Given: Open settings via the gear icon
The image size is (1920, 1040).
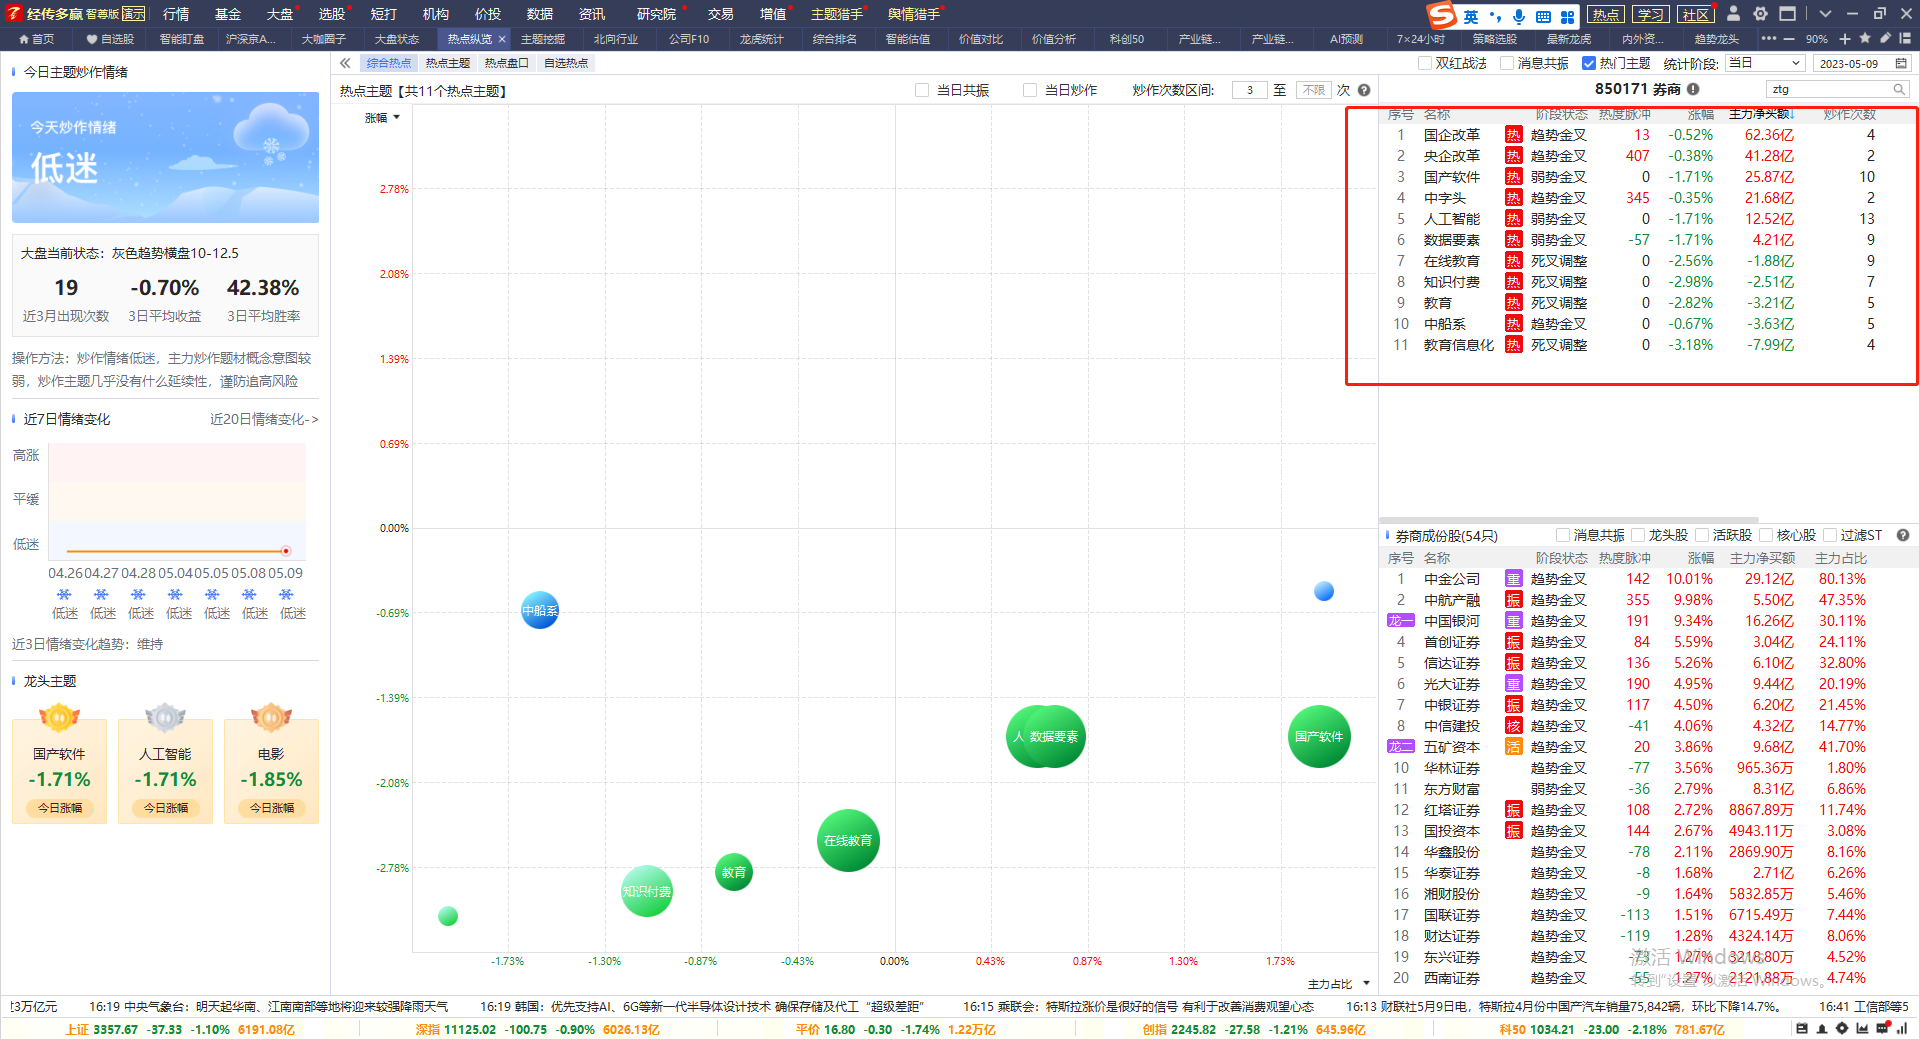Looking at the screenshot, I should tap(1760, 14).
